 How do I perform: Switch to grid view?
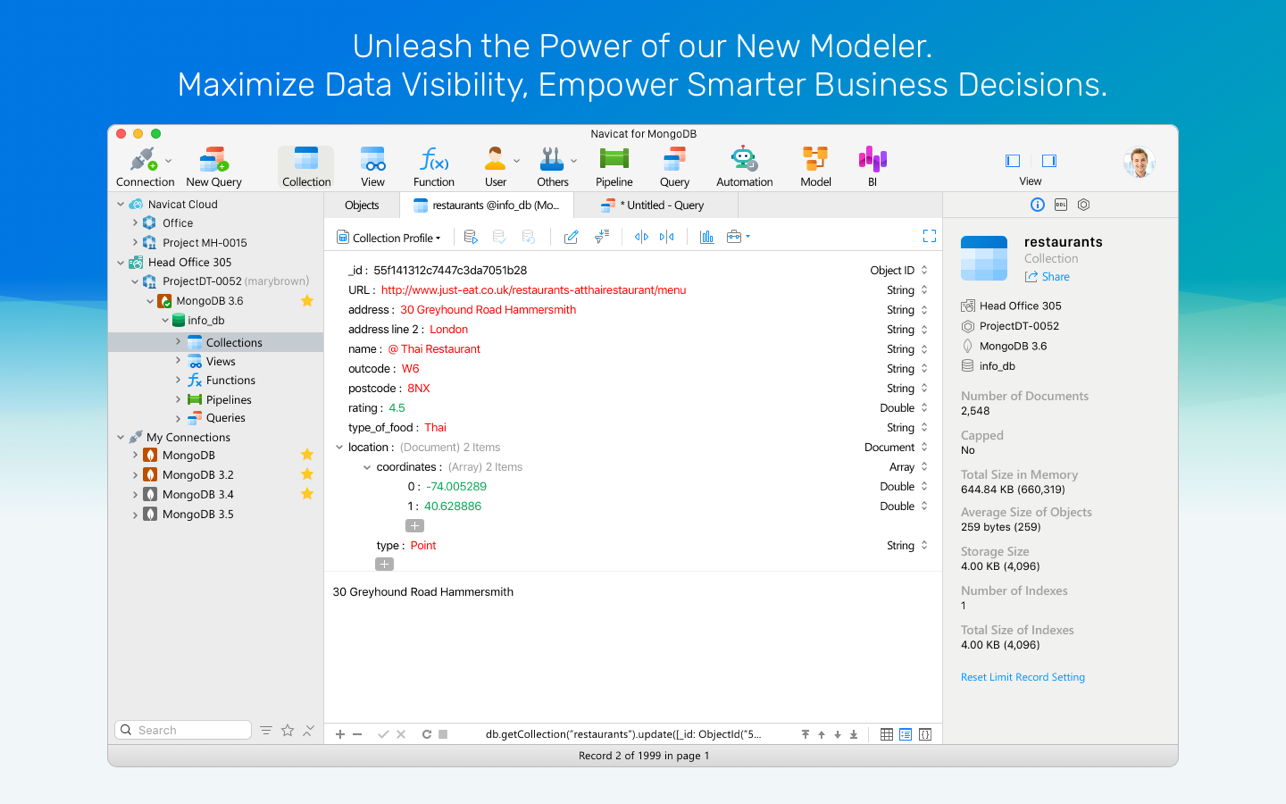click(x=886, y=734)
